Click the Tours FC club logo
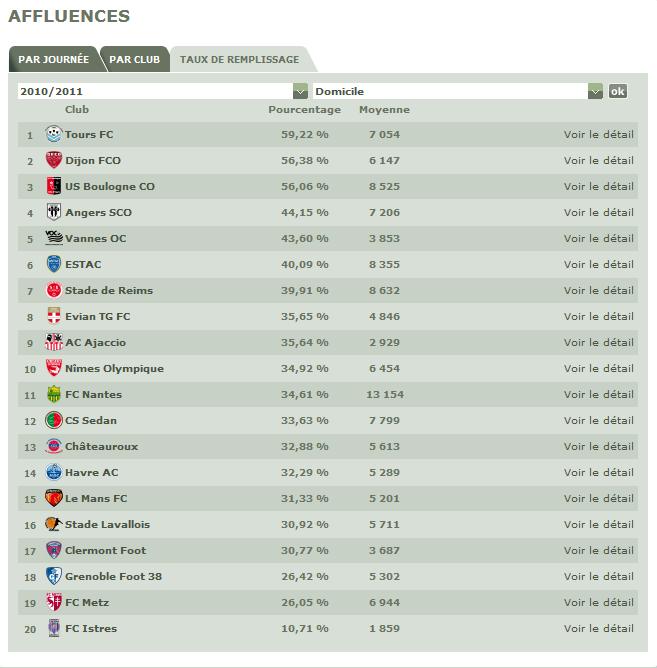 pos(54,134)
